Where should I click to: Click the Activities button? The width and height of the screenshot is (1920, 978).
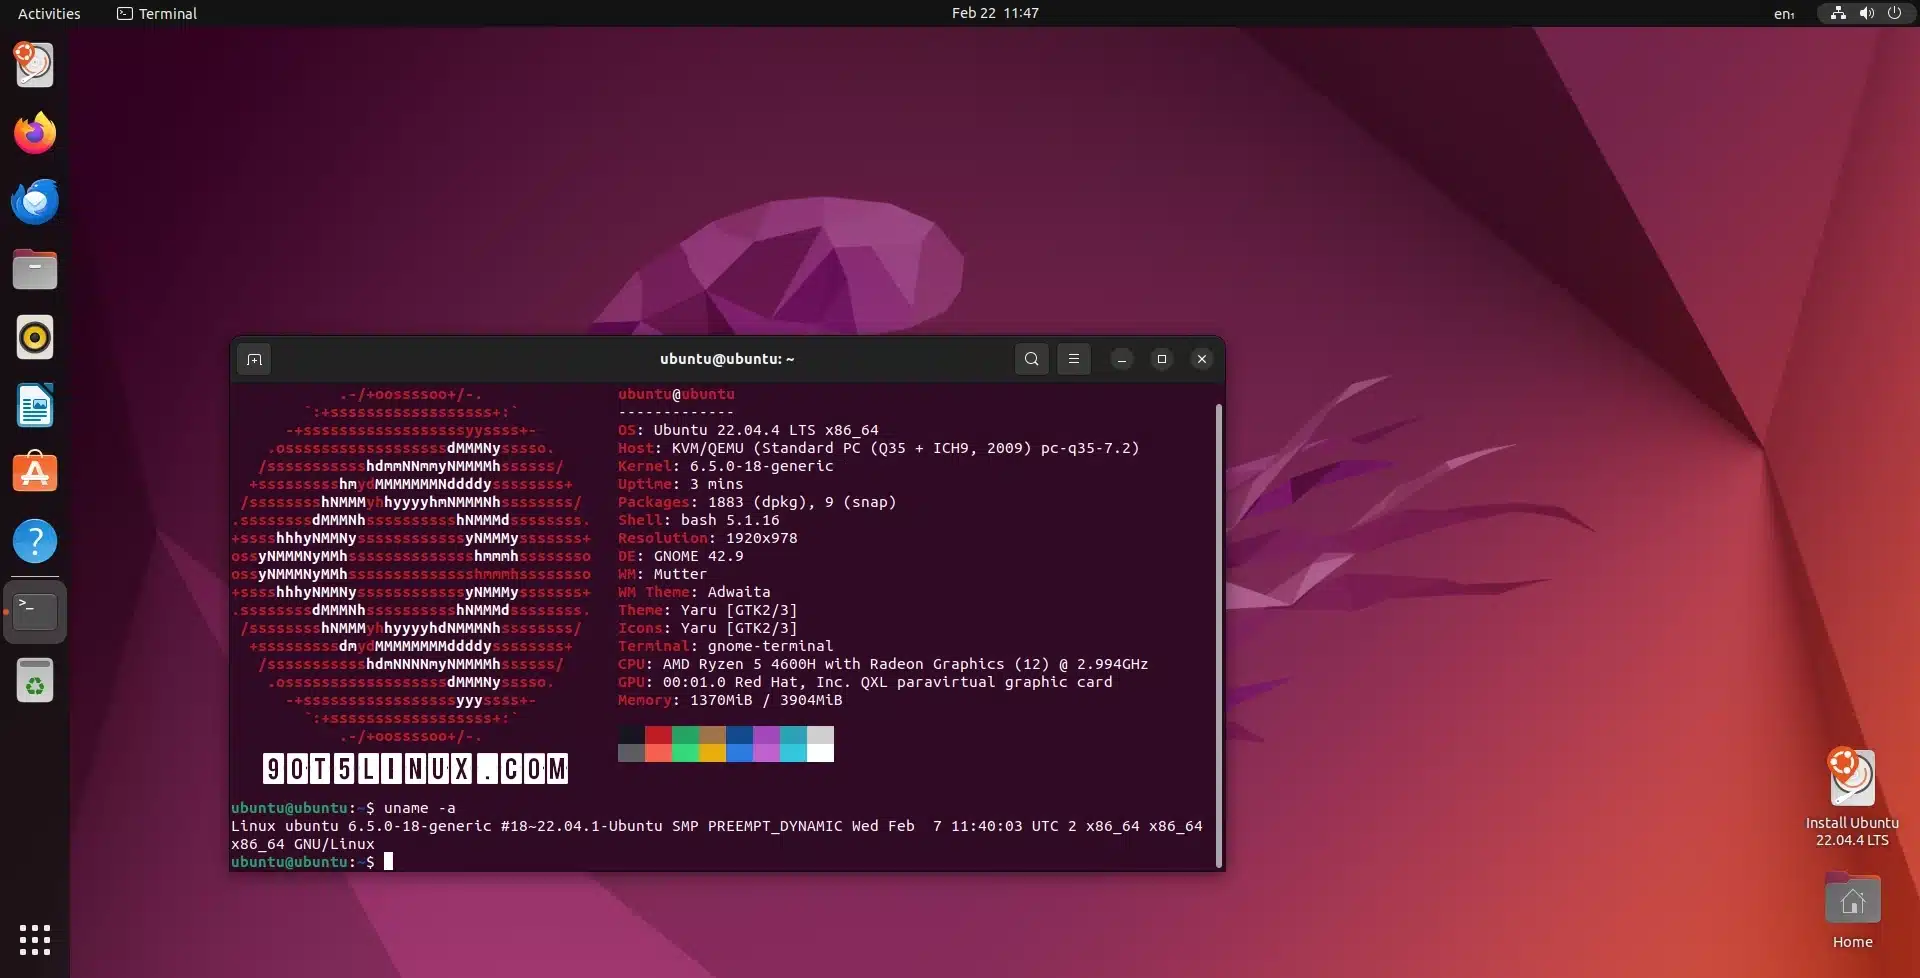49,13
